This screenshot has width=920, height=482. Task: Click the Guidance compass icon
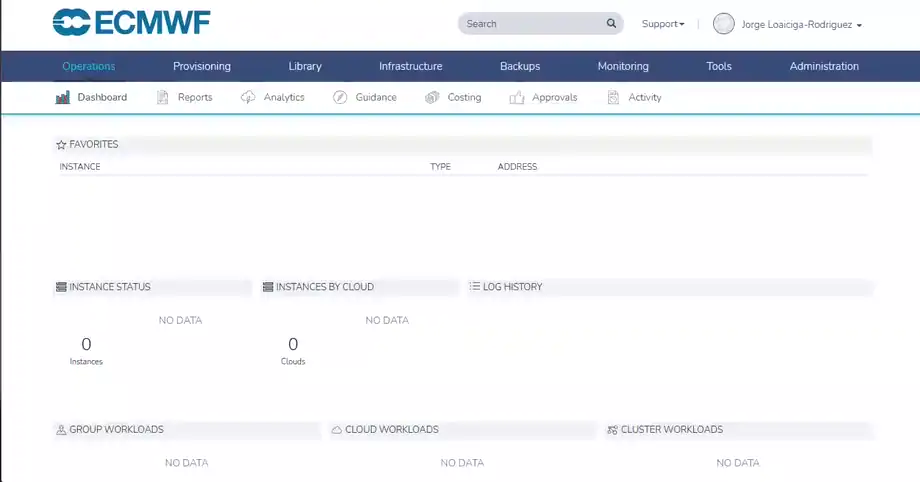(340, 97)
